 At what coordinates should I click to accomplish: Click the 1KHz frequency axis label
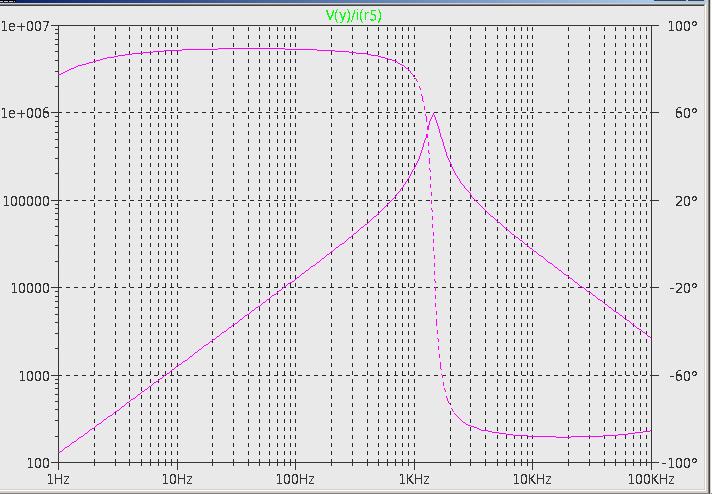(414, 479)
